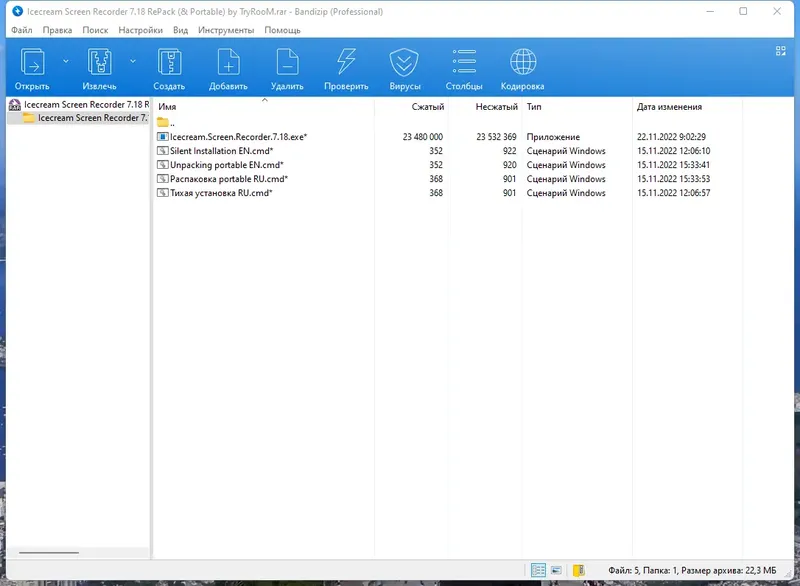Open the Настройки menu
Image resolution: width=800 pixels, height=586 pixels.
coord(140,30)
